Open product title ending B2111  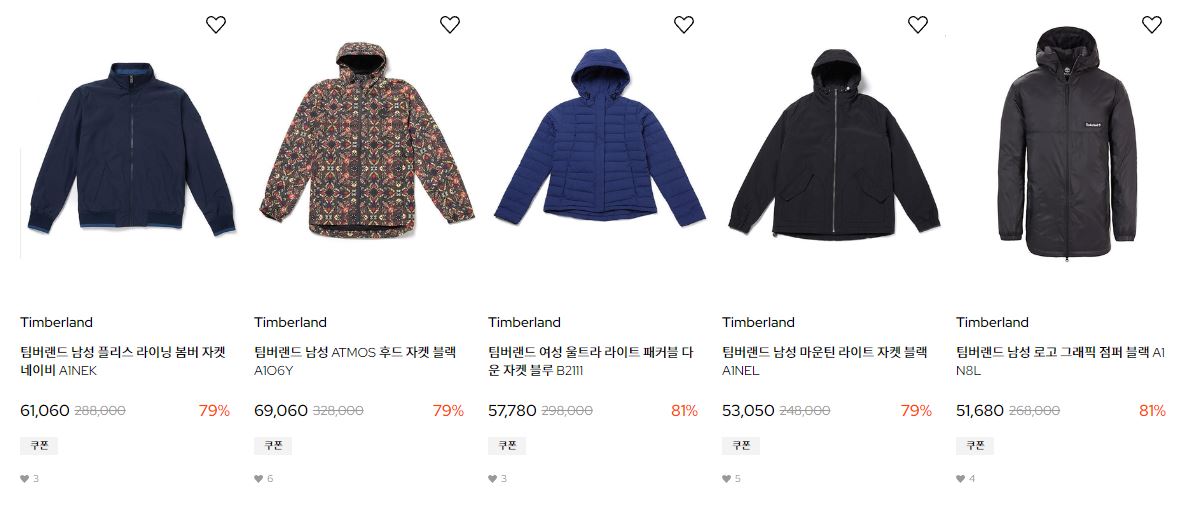(x=590, y=361)
